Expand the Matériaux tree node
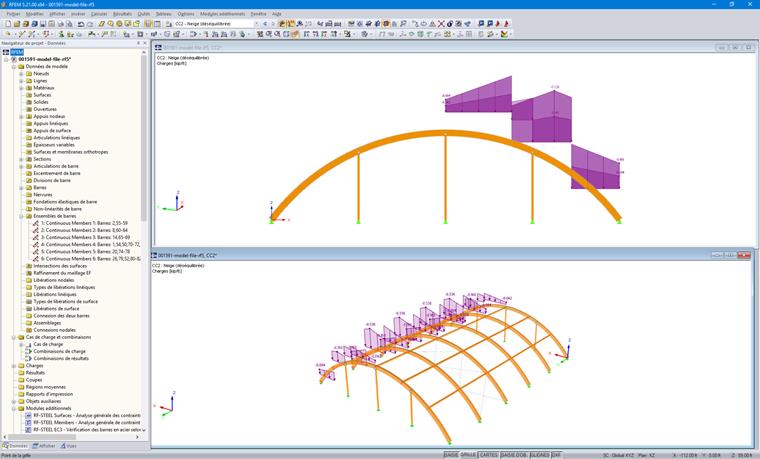This screenshot has width=760, height=459. click(x=21, y=88)
